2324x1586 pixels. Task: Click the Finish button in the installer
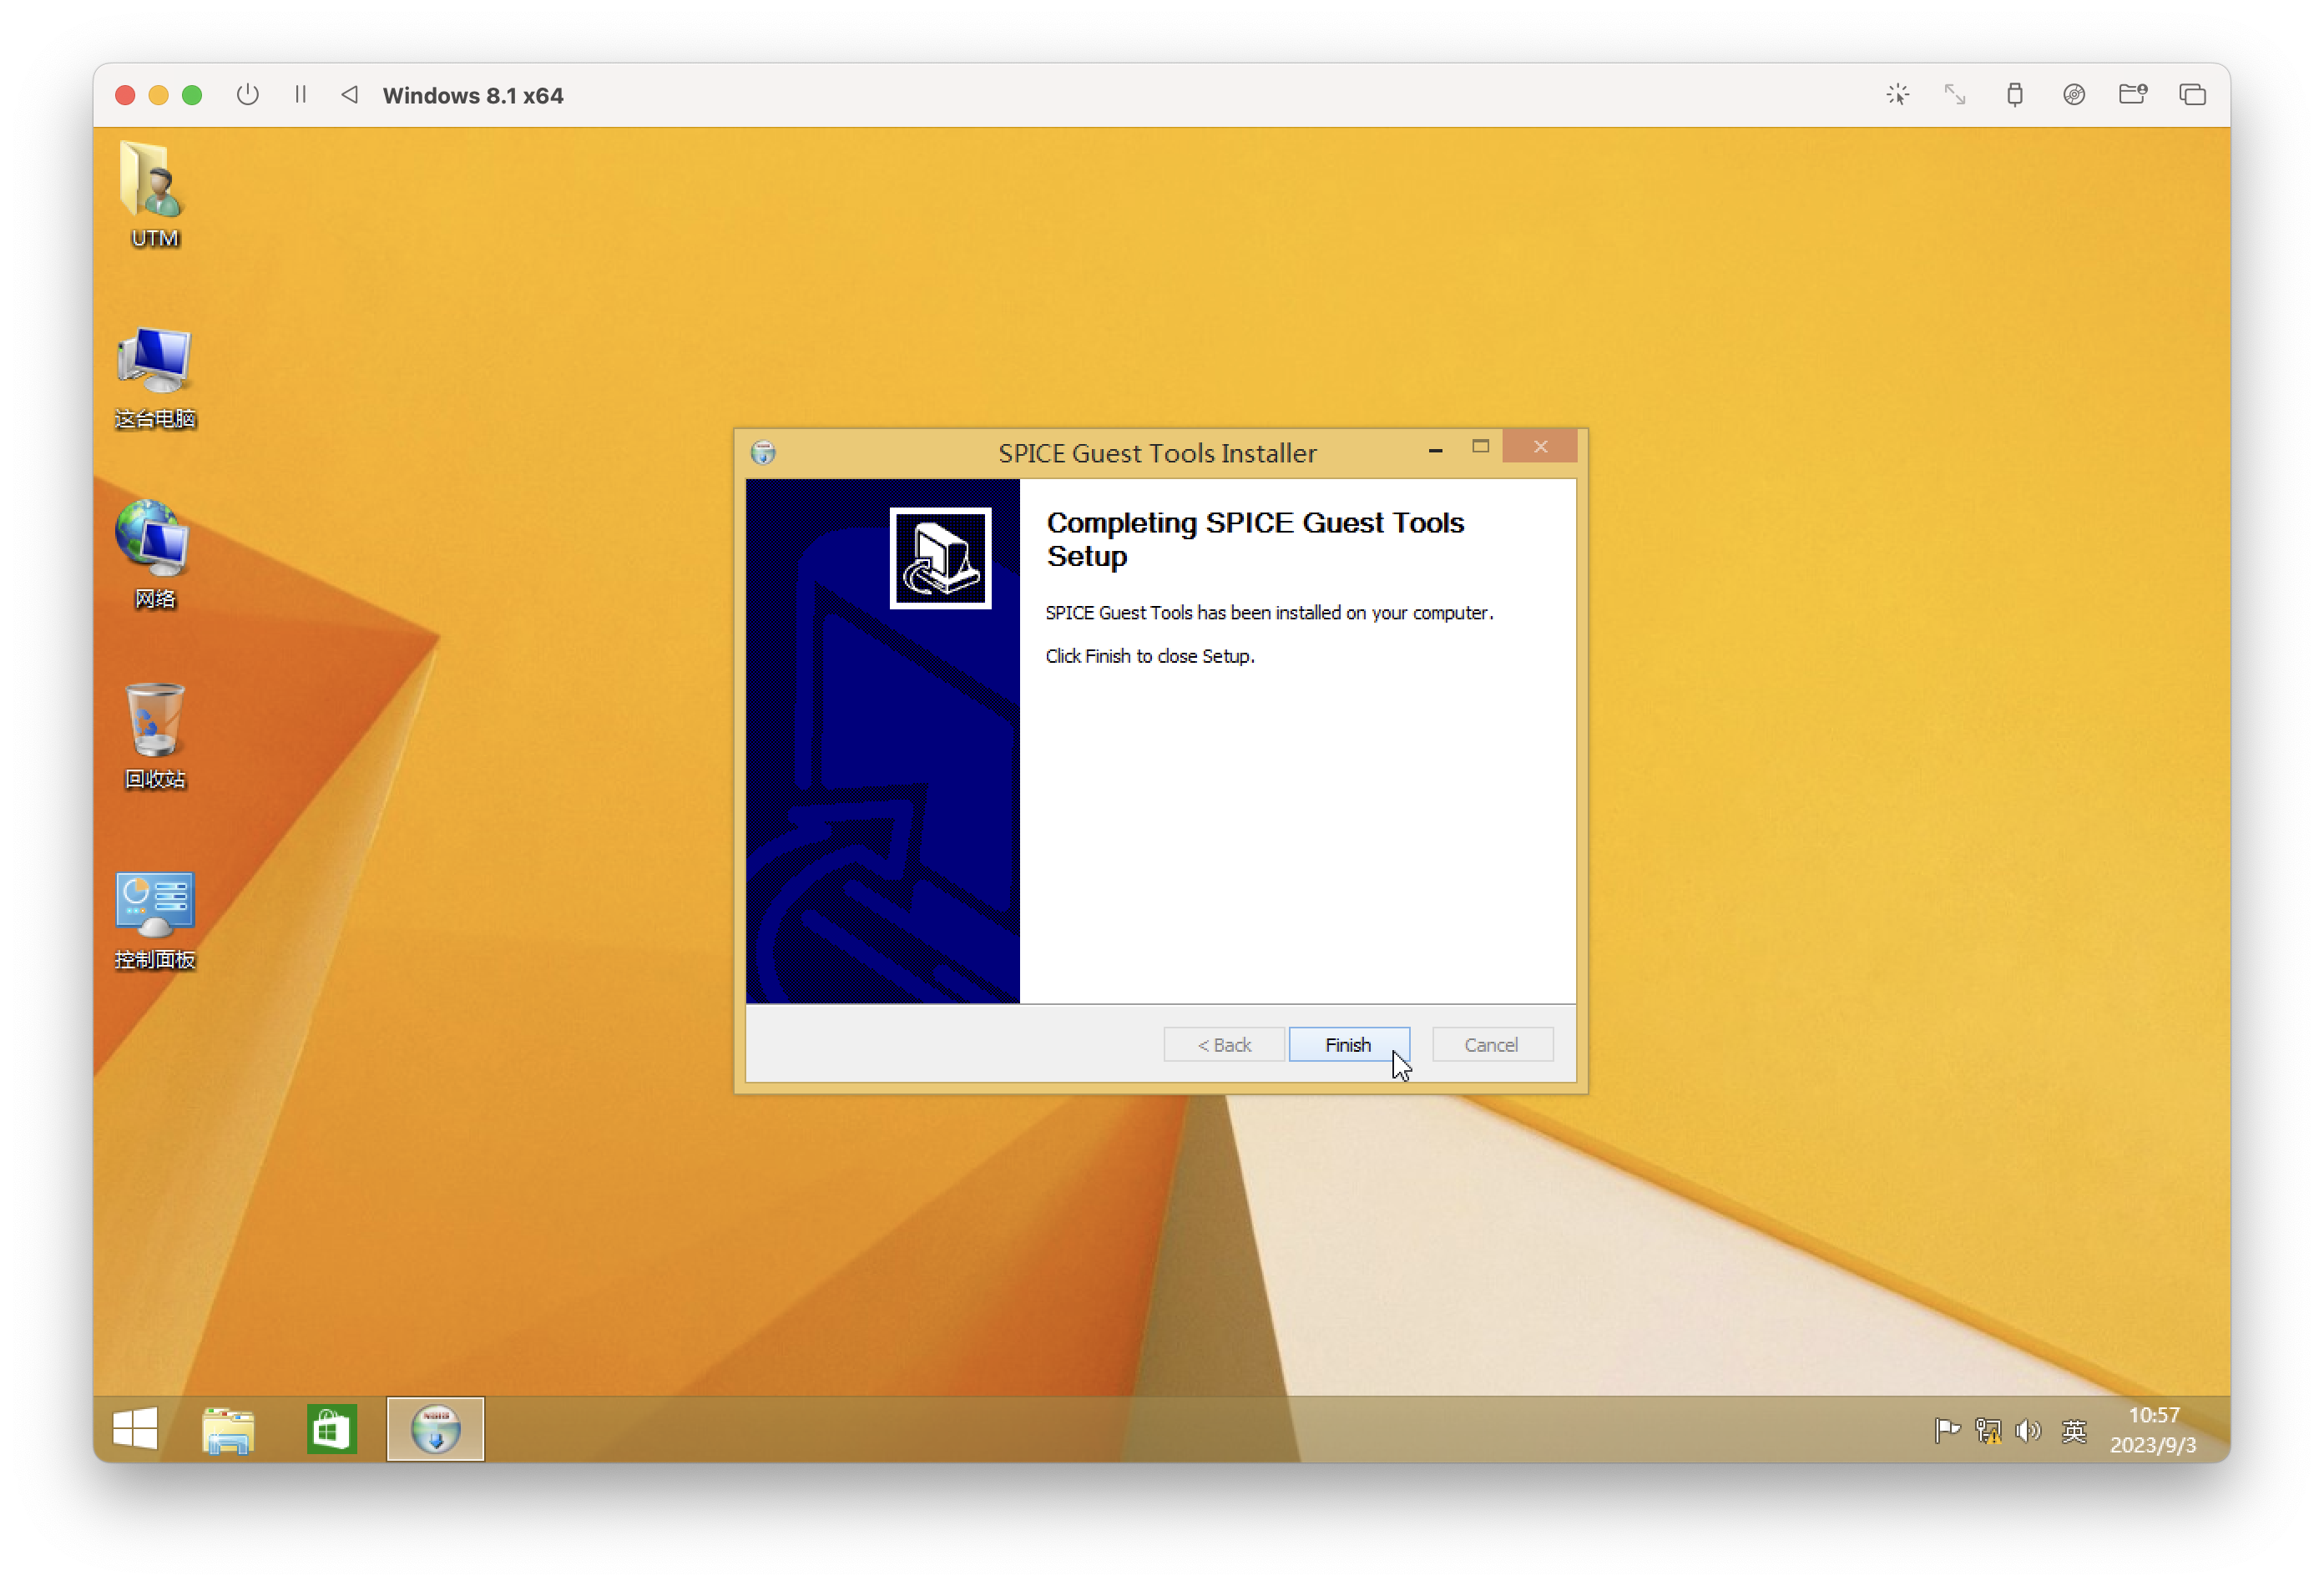point(1349,1044)
